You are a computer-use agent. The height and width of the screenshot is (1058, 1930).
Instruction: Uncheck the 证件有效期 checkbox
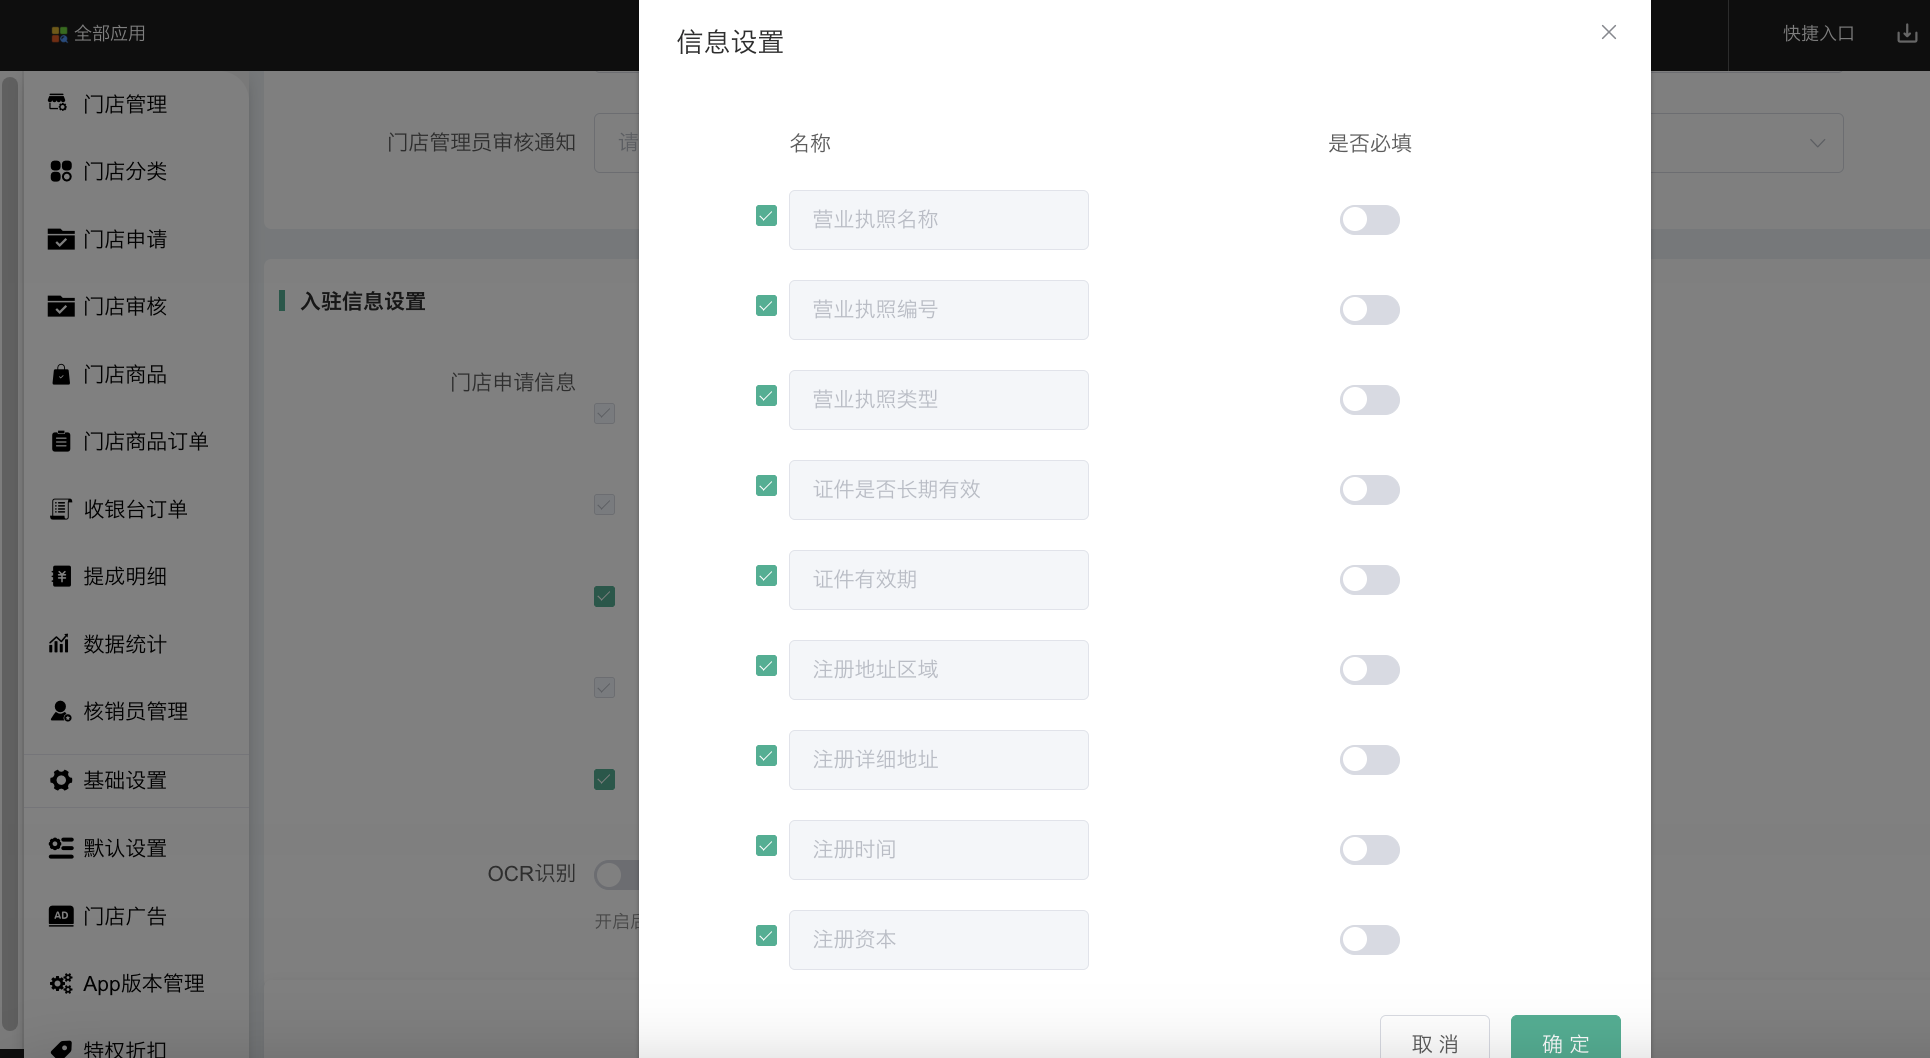point(766,576)
